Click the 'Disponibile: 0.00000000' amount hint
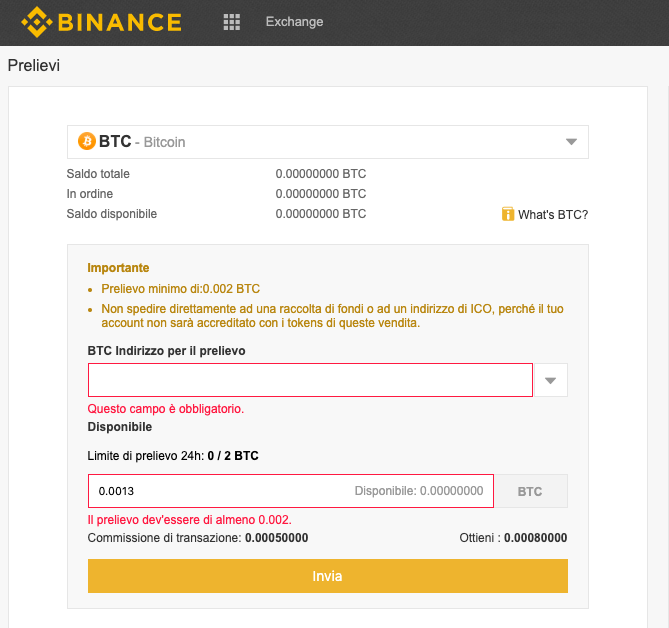Screen dimensions: 669x628 coord(418,491)
